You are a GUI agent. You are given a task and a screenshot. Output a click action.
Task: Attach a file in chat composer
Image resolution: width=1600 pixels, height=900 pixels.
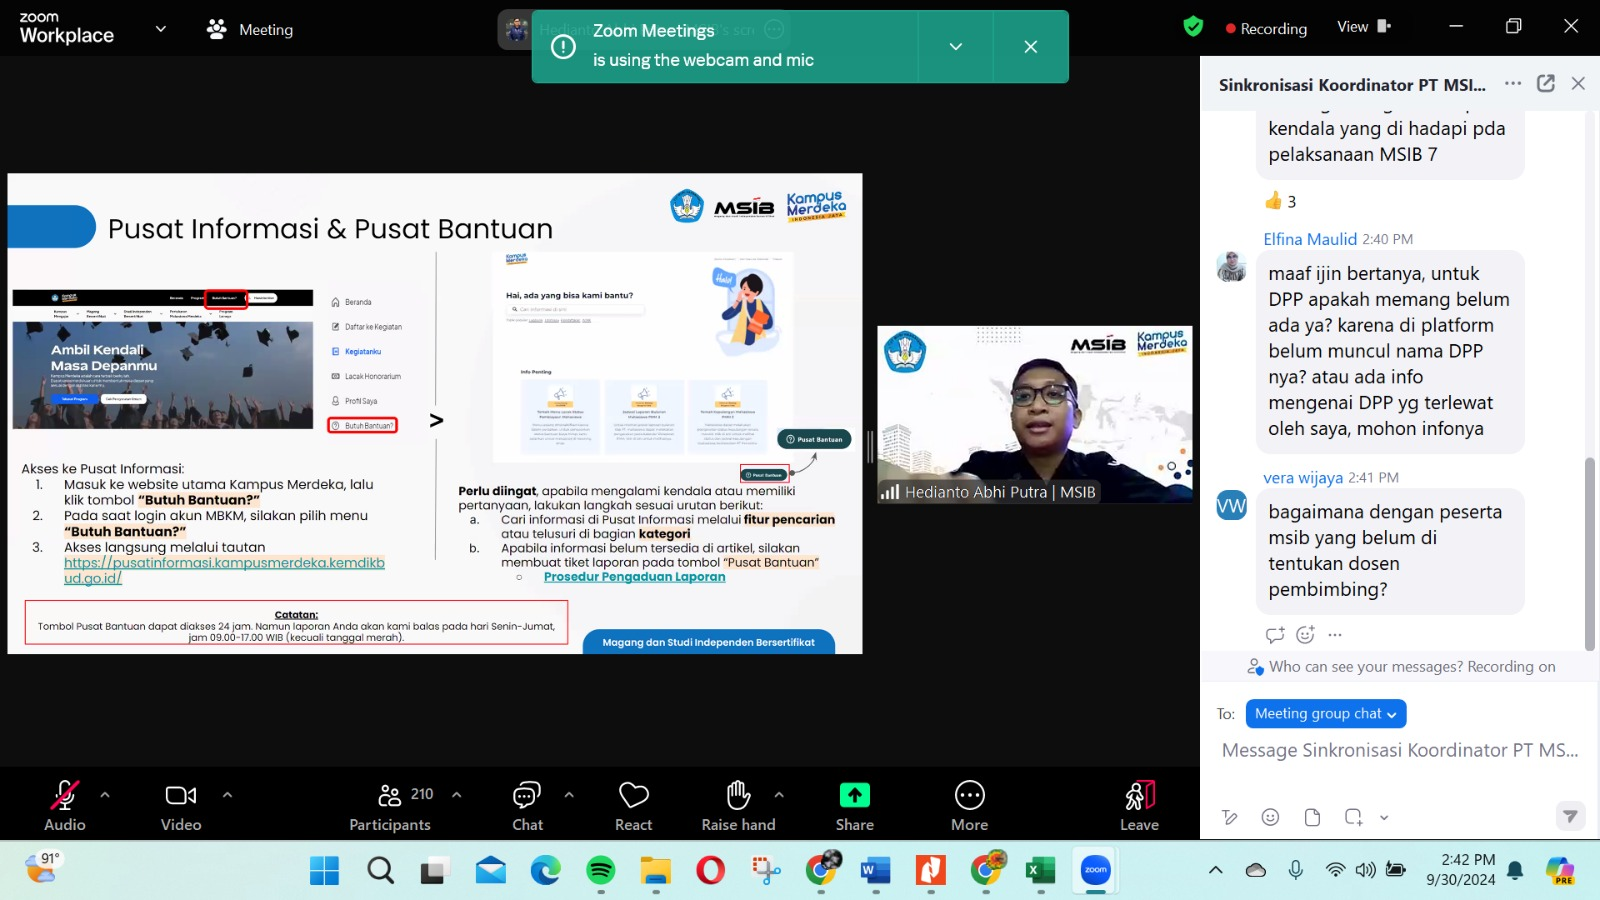[1312, 817]
